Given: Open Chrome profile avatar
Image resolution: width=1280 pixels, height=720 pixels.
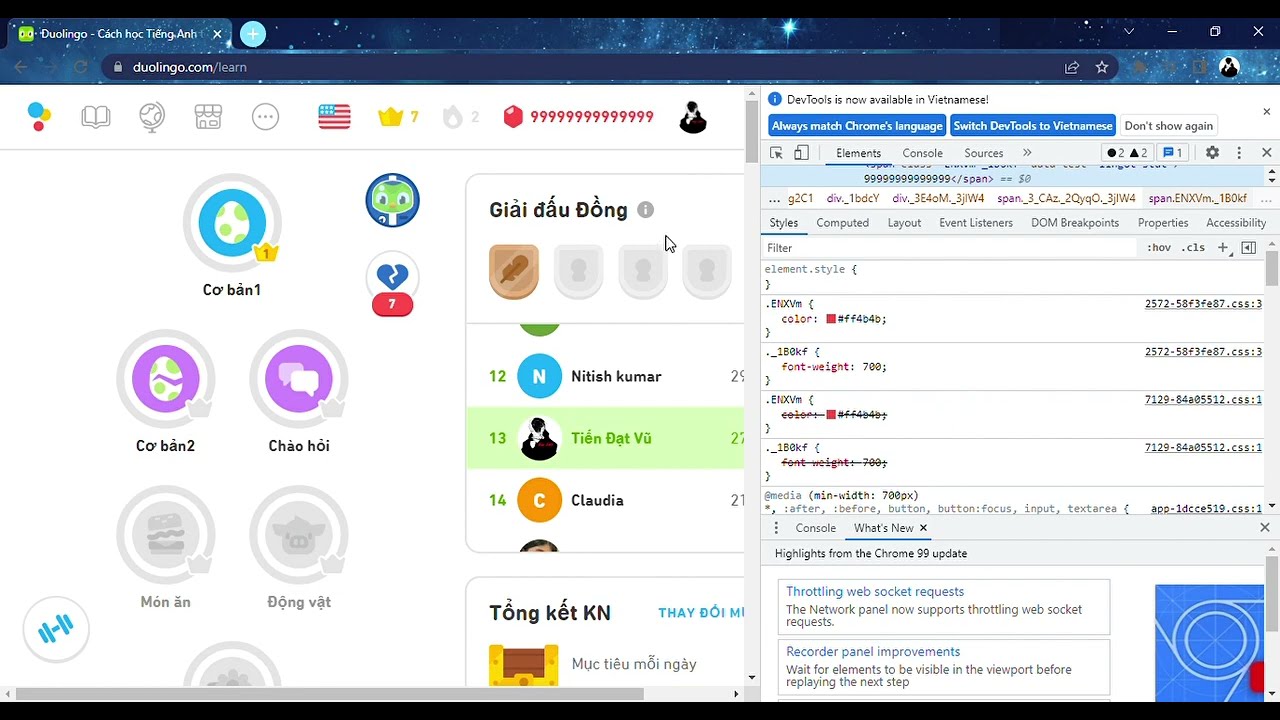Looking at the screenshot, I should (1229, 67).
